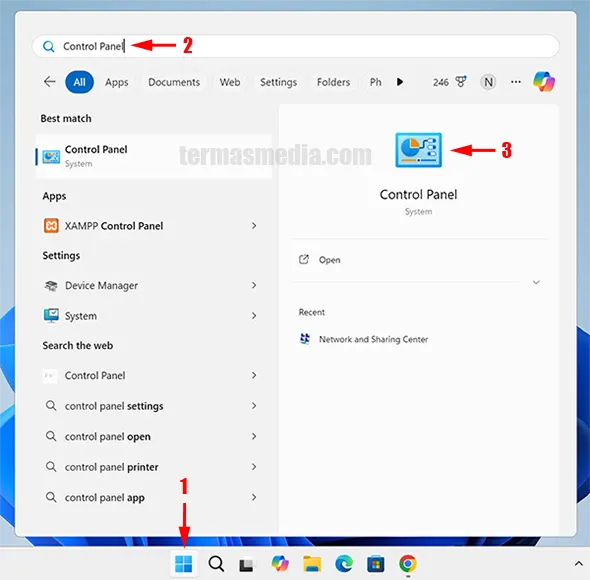Open taskbar Search magnifier icon
Viewport: 590px width, 580px height.
click(x=216, y=564)
